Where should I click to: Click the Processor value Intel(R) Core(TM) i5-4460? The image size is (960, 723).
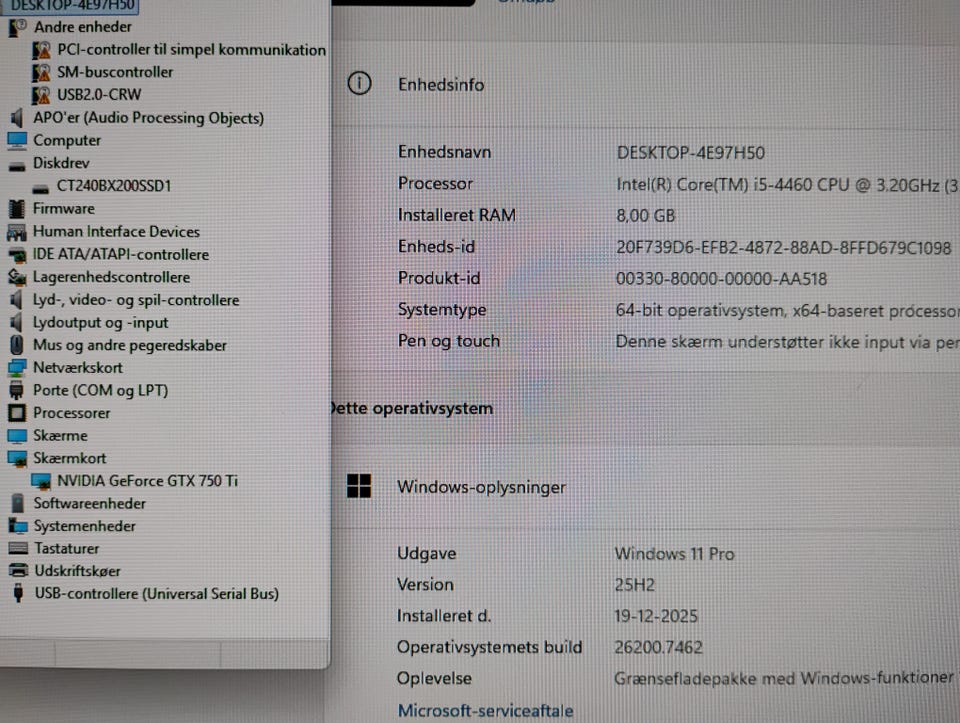click(x=787, y=185)
